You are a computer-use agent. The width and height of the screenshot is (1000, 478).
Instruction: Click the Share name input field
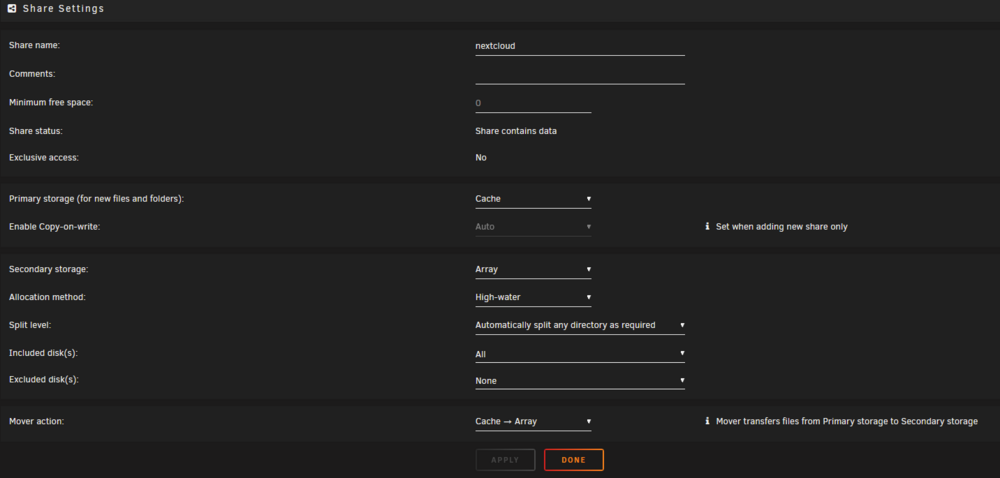click(580, 46)
